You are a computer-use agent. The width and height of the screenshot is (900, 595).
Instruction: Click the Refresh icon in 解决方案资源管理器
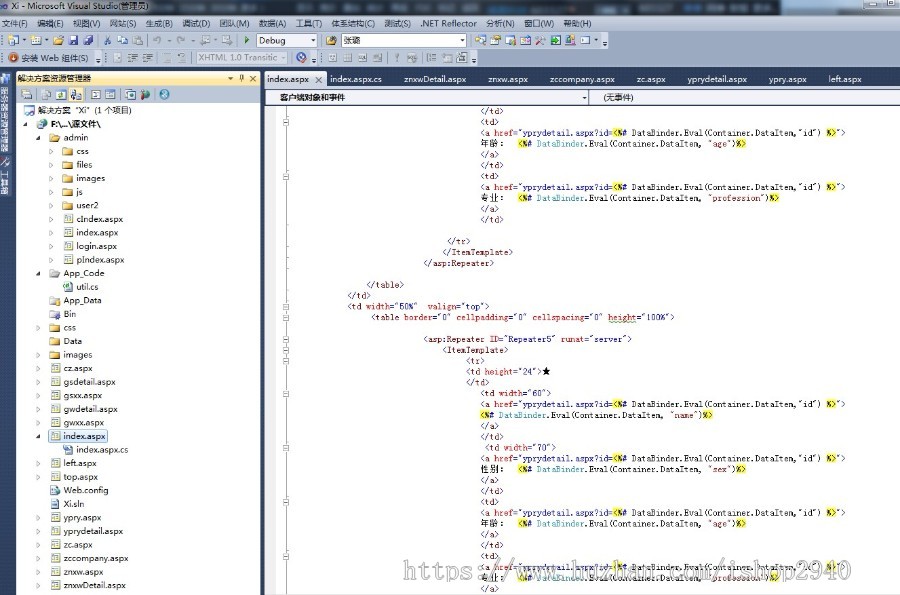[x=60, y=95]
